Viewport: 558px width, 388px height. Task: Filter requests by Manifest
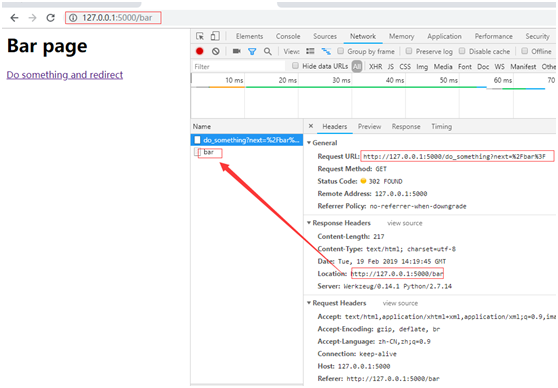(x=523, y=67)
